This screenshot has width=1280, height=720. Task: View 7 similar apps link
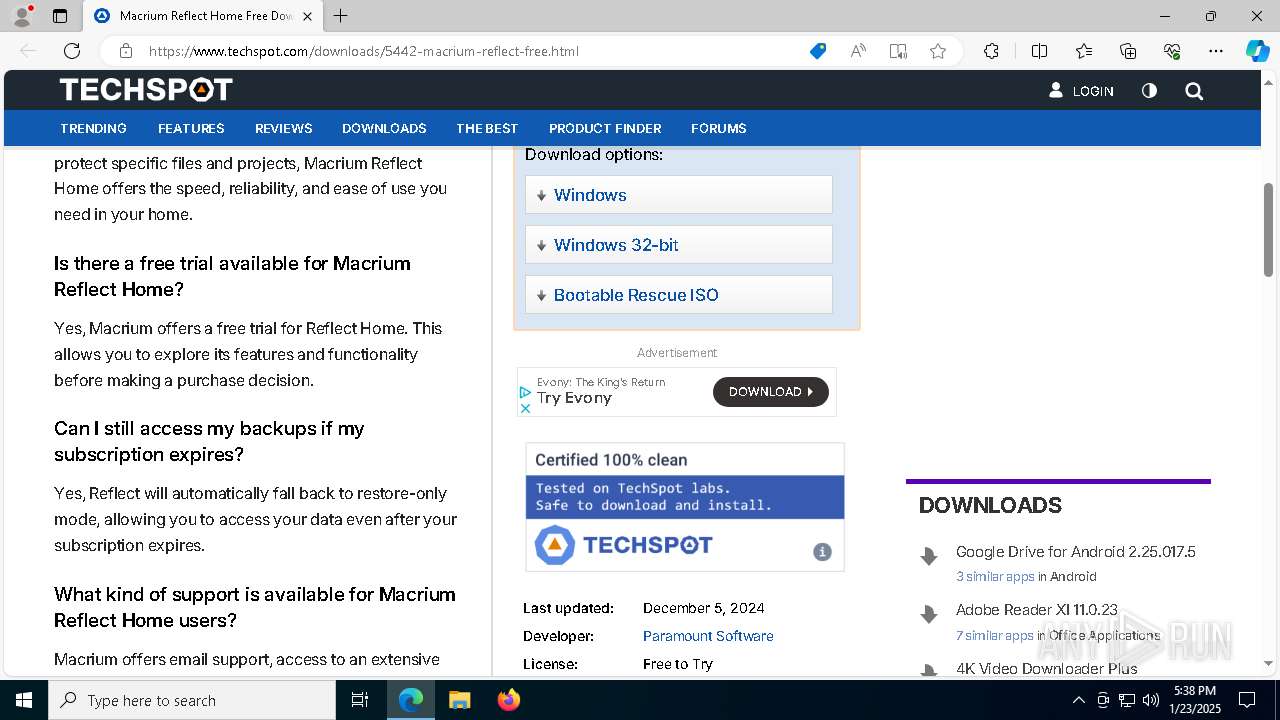pyautogui.click(x=995, y=636)
